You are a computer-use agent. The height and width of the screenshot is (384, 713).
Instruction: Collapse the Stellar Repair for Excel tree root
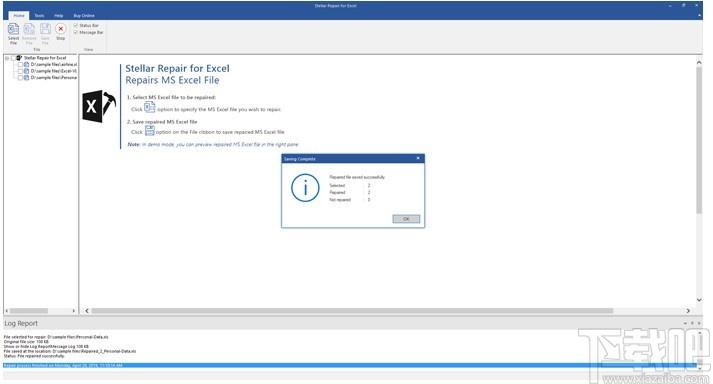click(7, 58)
